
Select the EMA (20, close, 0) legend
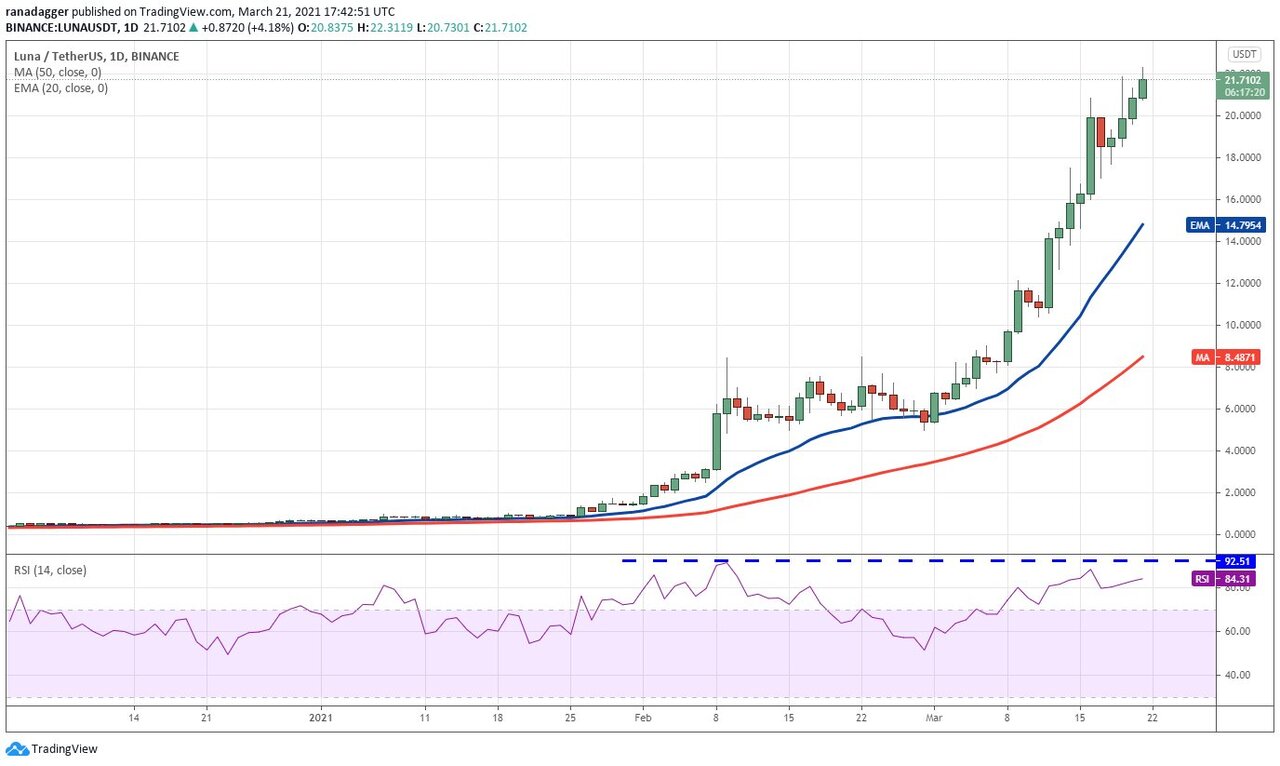61,88
